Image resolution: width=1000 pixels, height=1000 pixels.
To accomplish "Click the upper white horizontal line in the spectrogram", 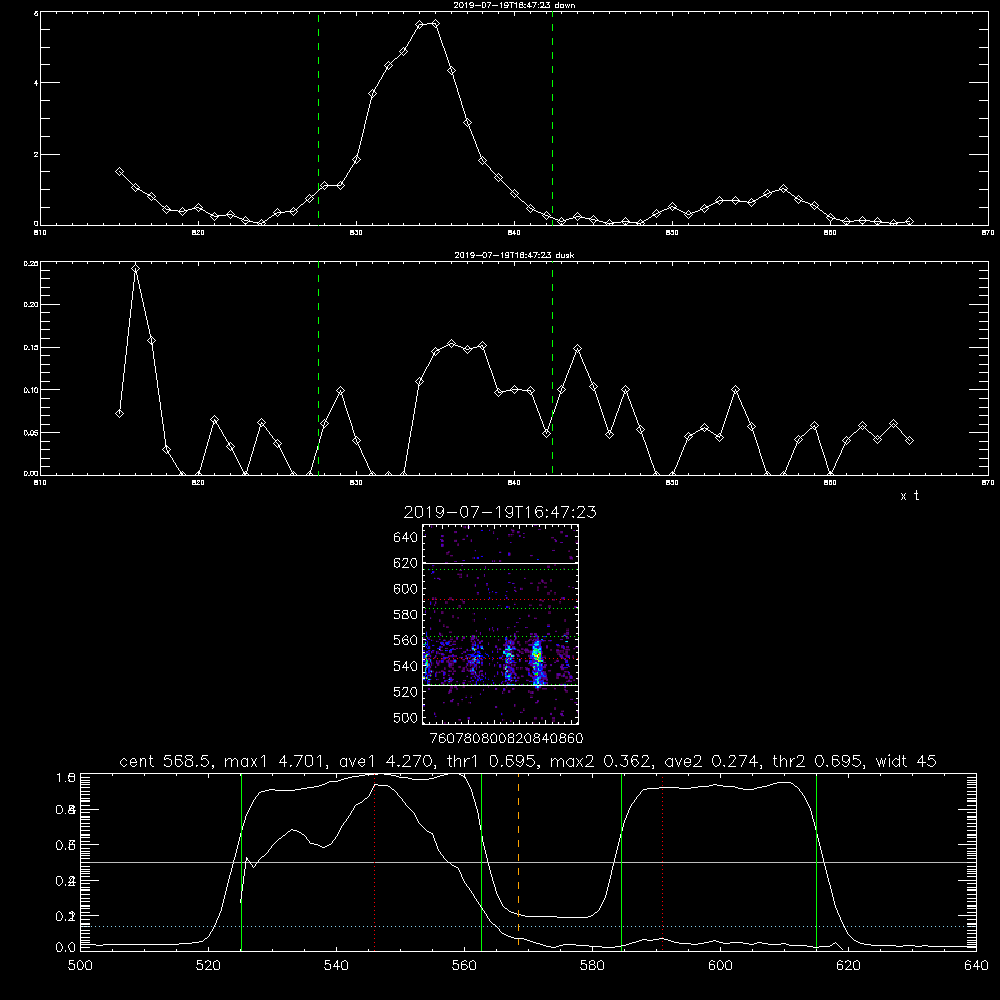I will coord(500,563).
